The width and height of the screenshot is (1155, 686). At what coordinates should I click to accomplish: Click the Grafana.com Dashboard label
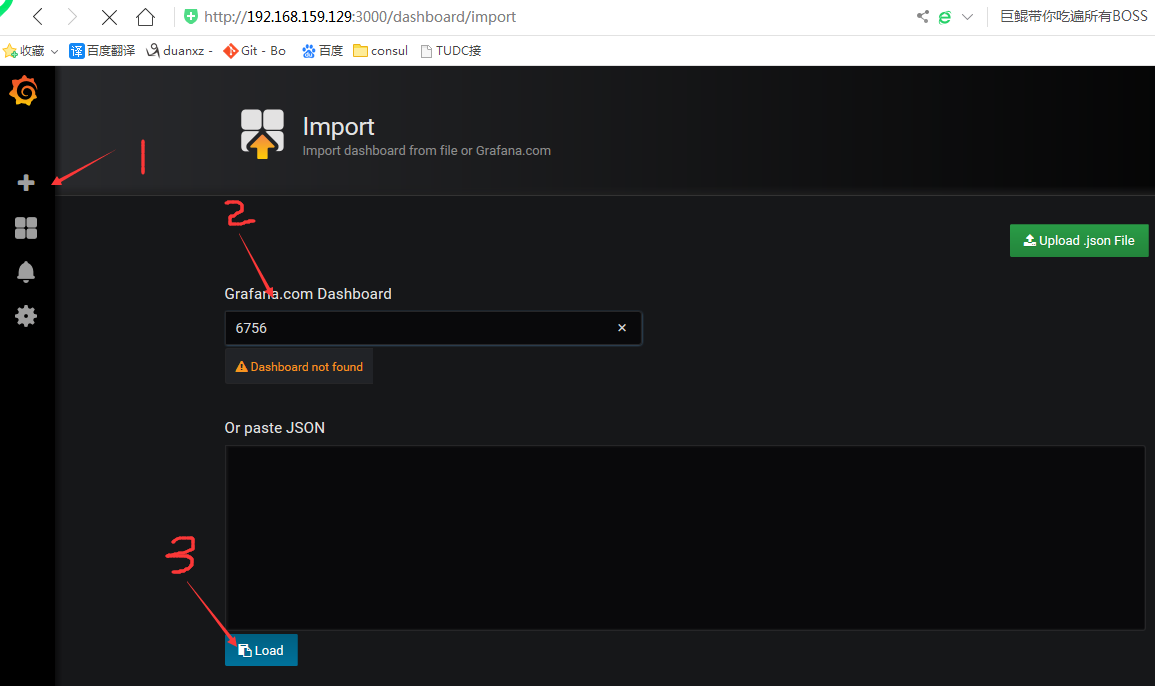[308, 294]
